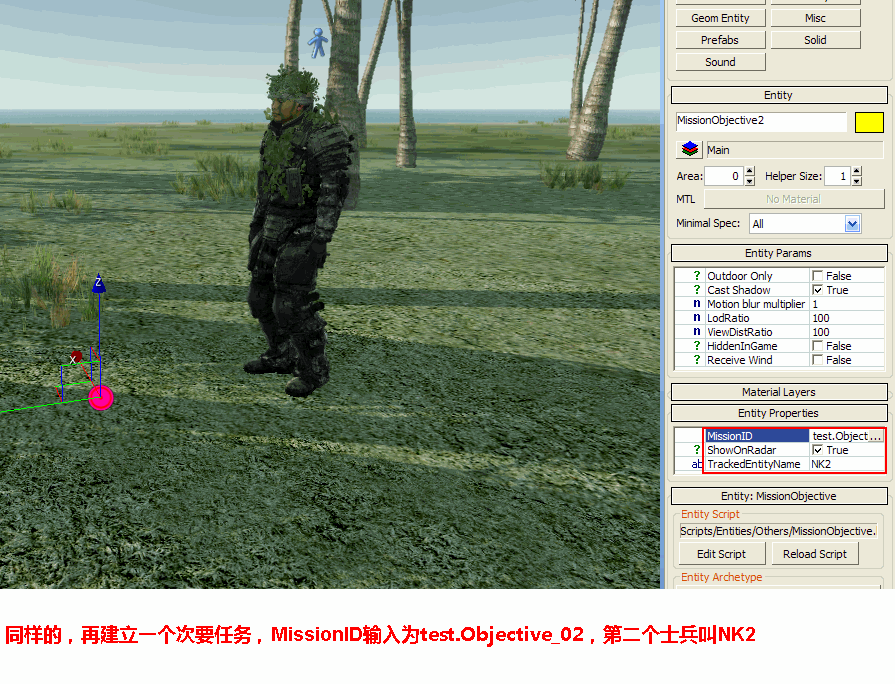Viewport: 895px width, 684px height.
Task: Click string type icon beside TrackedEntityName
Action: tap(696, 464)
